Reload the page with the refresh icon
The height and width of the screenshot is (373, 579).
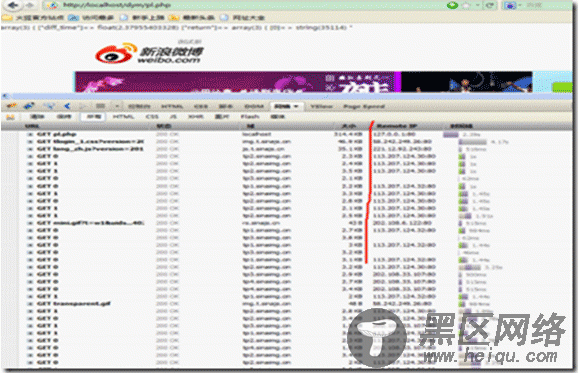coord(490,5)
